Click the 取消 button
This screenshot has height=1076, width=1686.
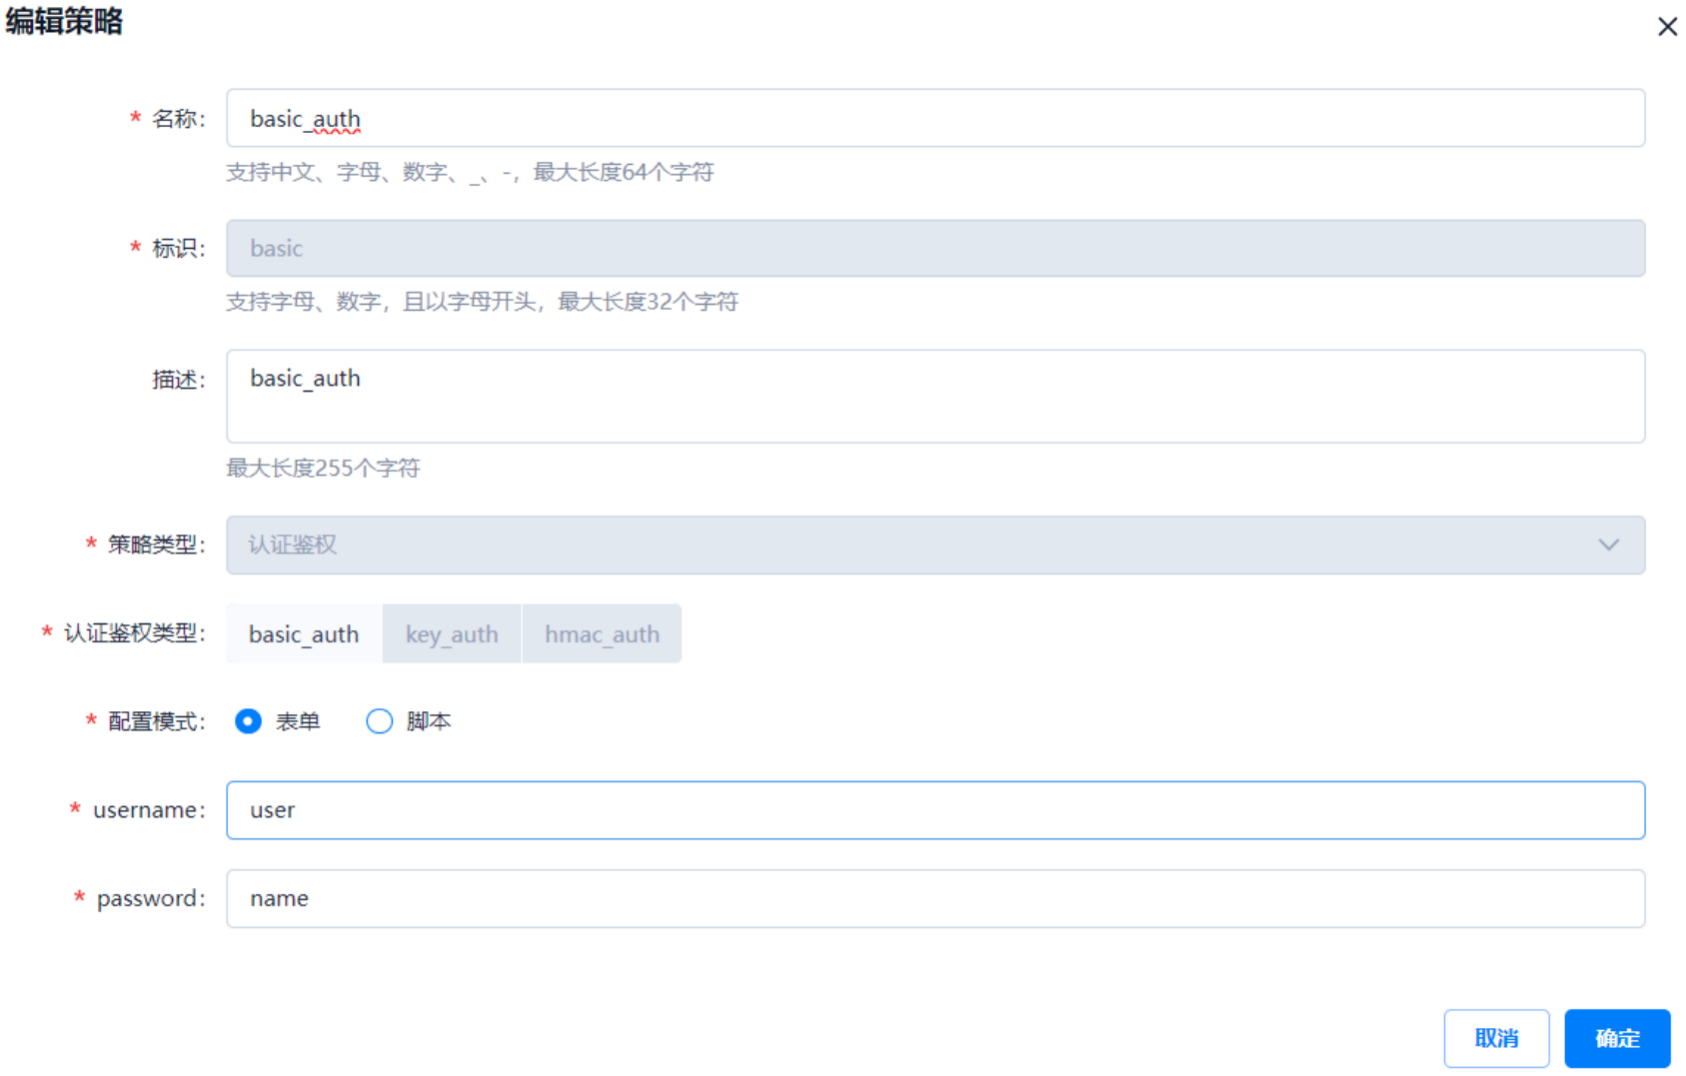tap(1496, 1038)
